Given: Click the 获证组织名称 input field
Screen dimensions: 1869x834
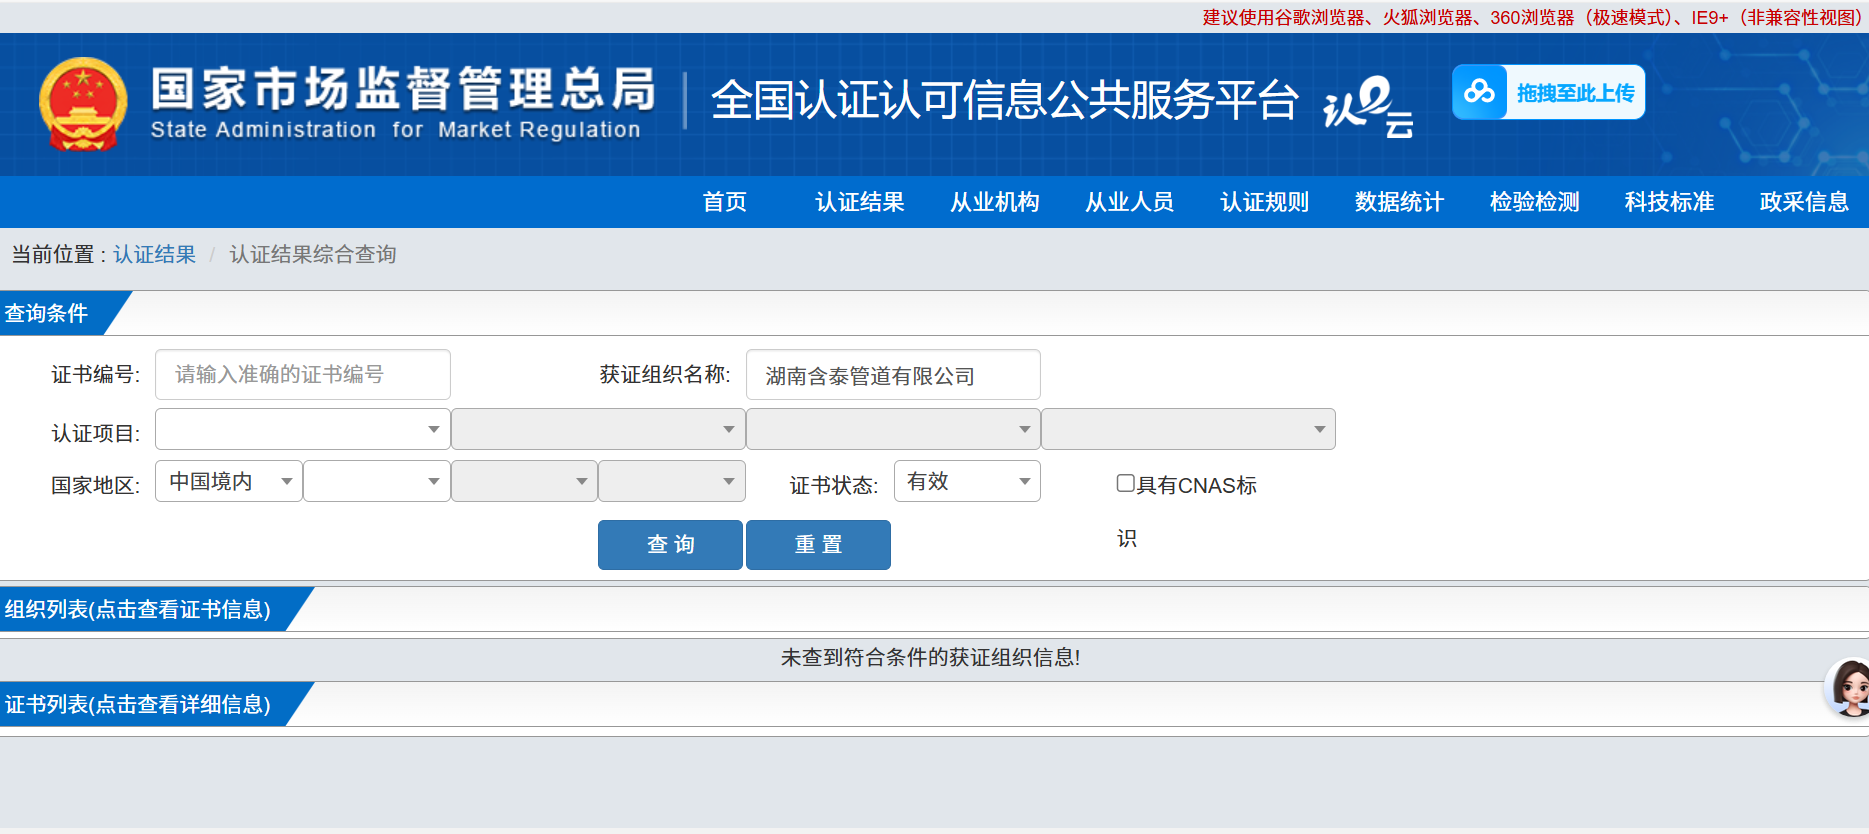Looking at the screenshot, I should pos(893,375).
